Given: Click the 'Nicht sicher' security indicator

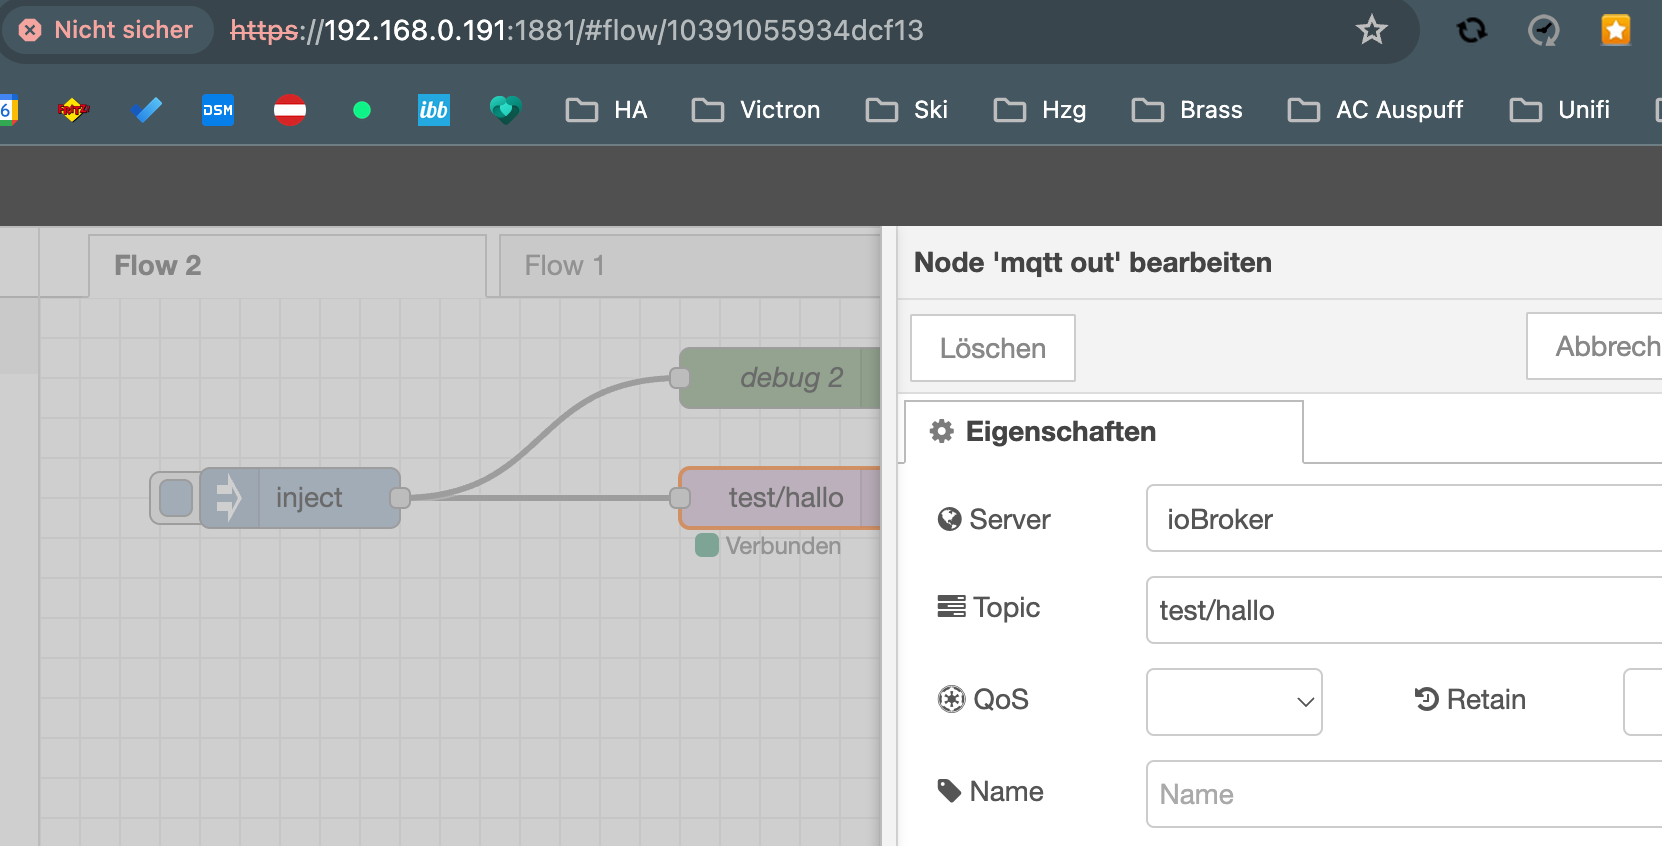Looking at the screenshot, I should tap(107, 30).
